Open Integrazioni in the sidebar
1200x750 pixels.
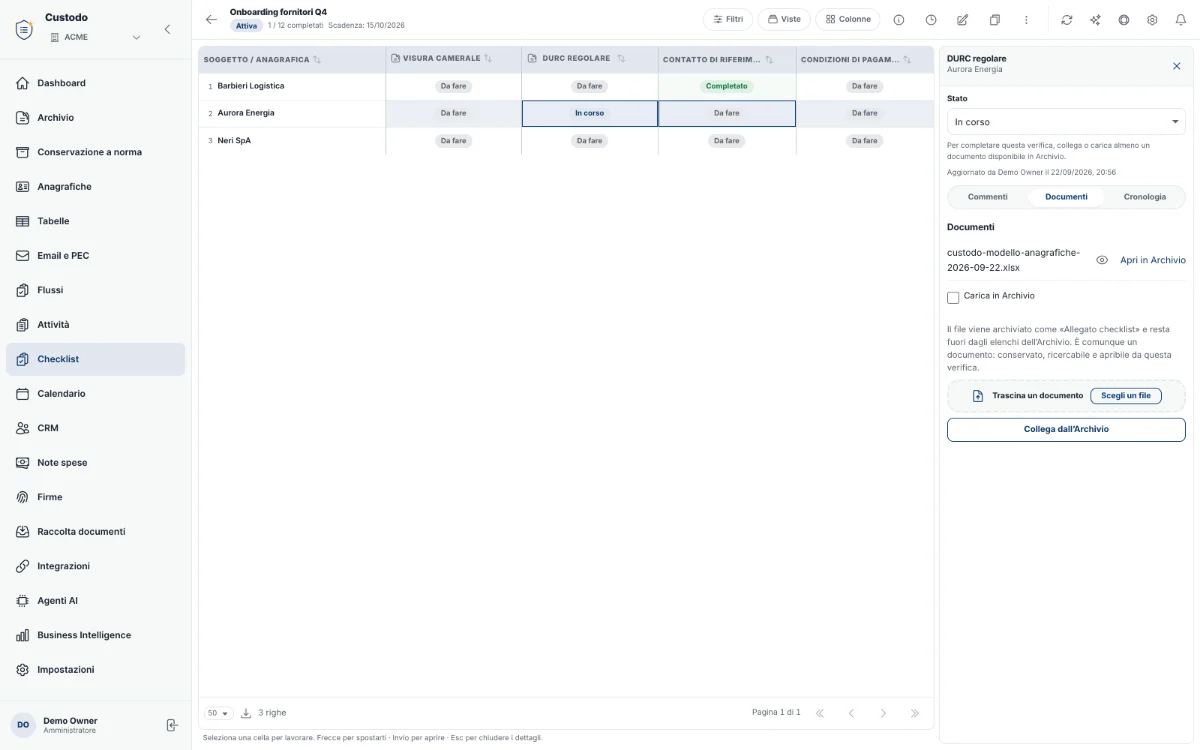click(x=95, y=566)
